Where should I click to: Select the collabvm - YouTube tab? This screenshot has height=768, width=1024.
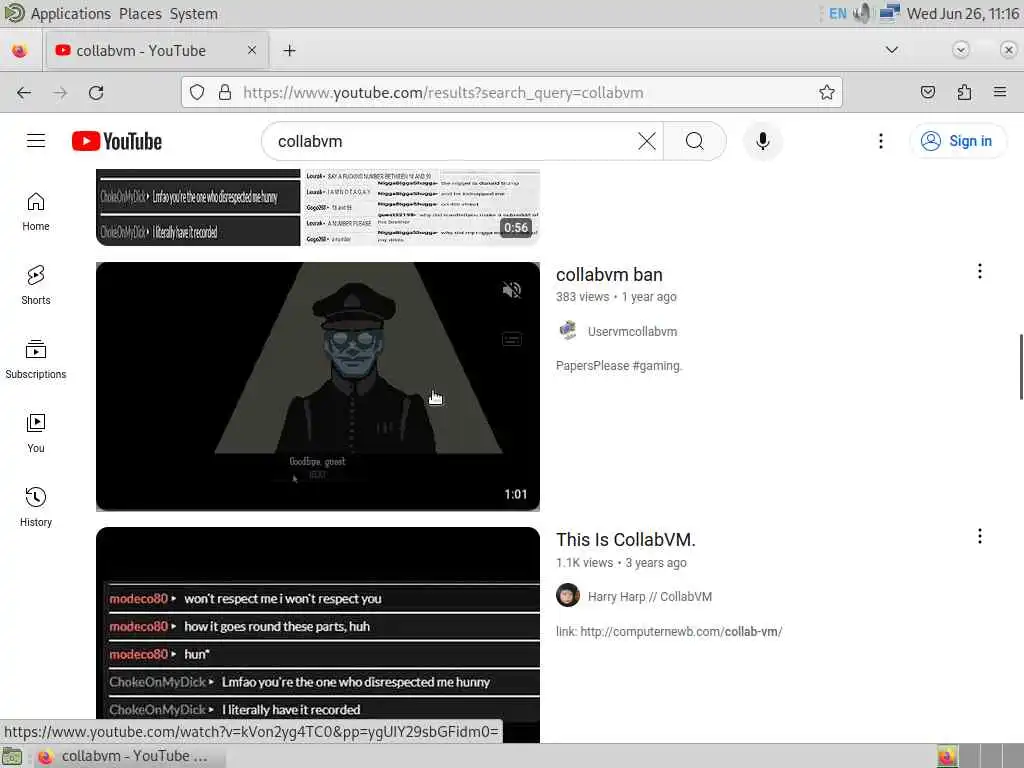157,50
